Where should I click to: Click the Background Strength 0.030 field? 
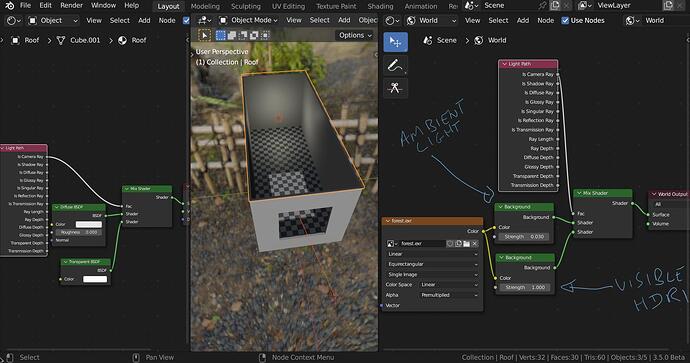(525, 237)
